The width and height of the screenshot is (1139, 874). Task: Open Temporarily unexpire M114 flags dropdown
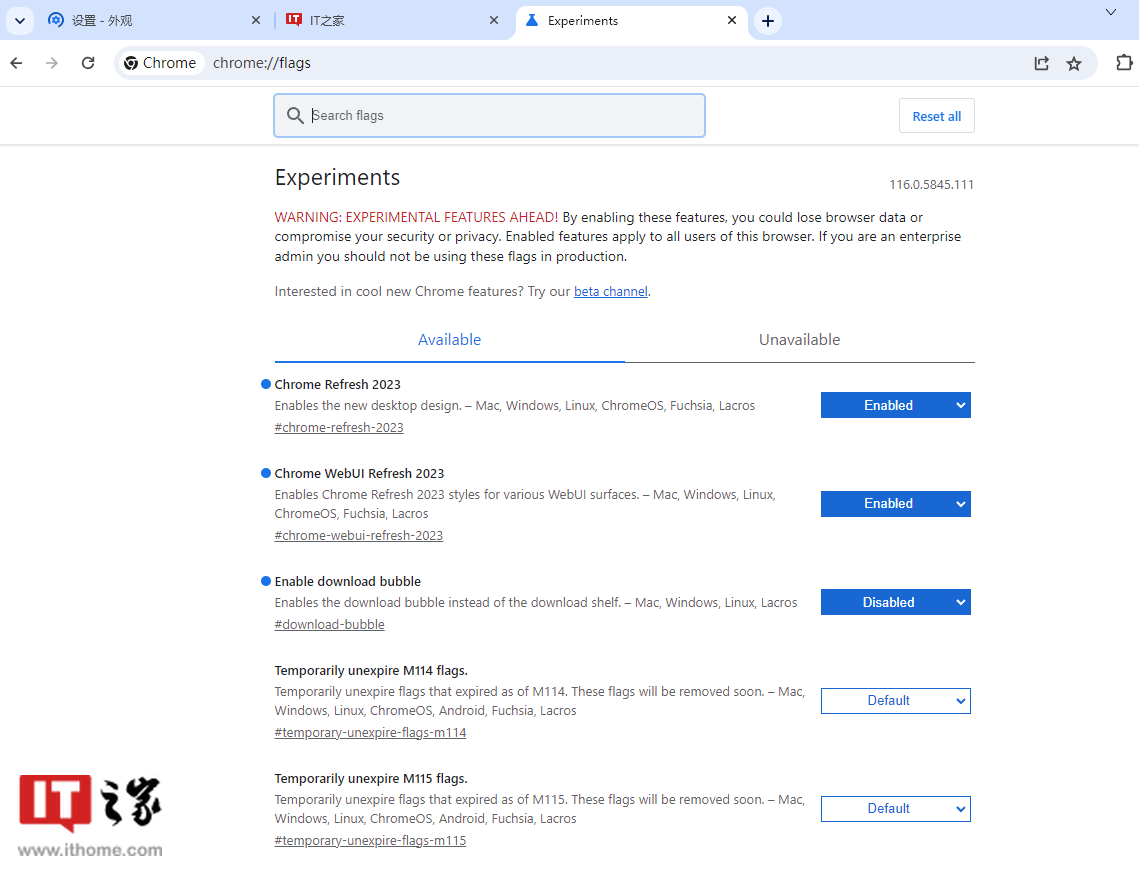(896, 700)
